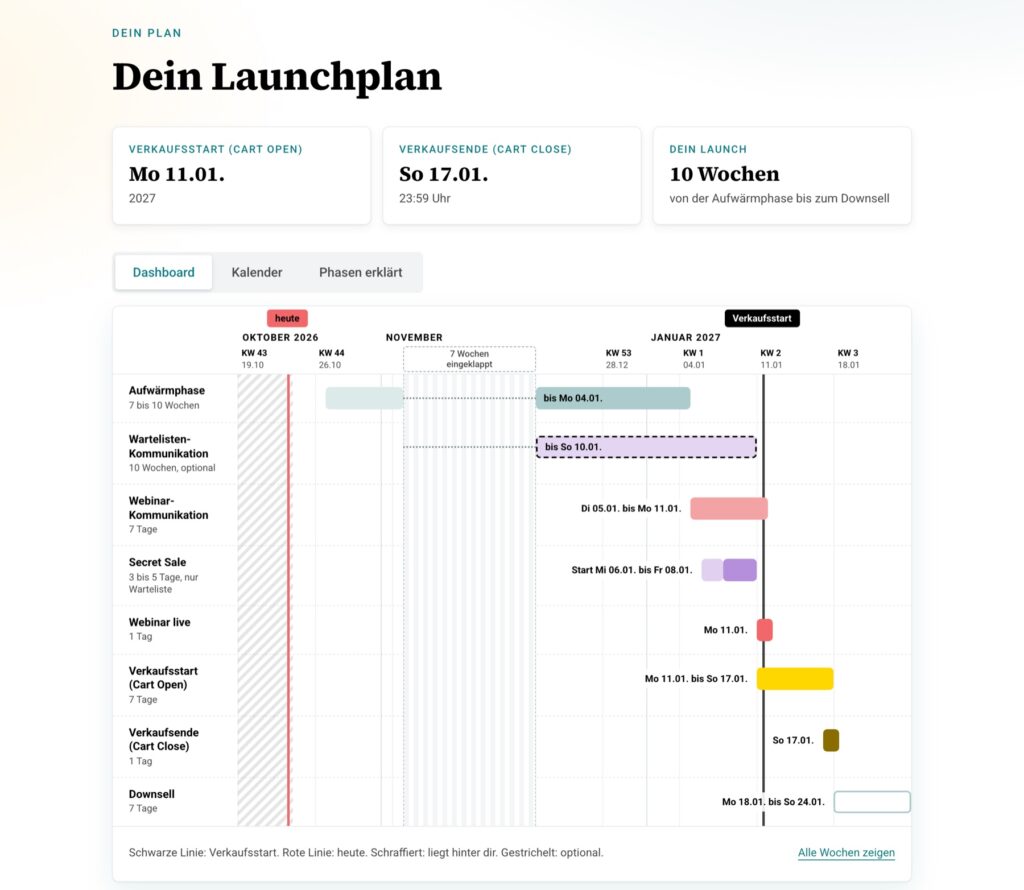Click the Verkaufsende (Cart Close) summary card

(x=511, y=176)
